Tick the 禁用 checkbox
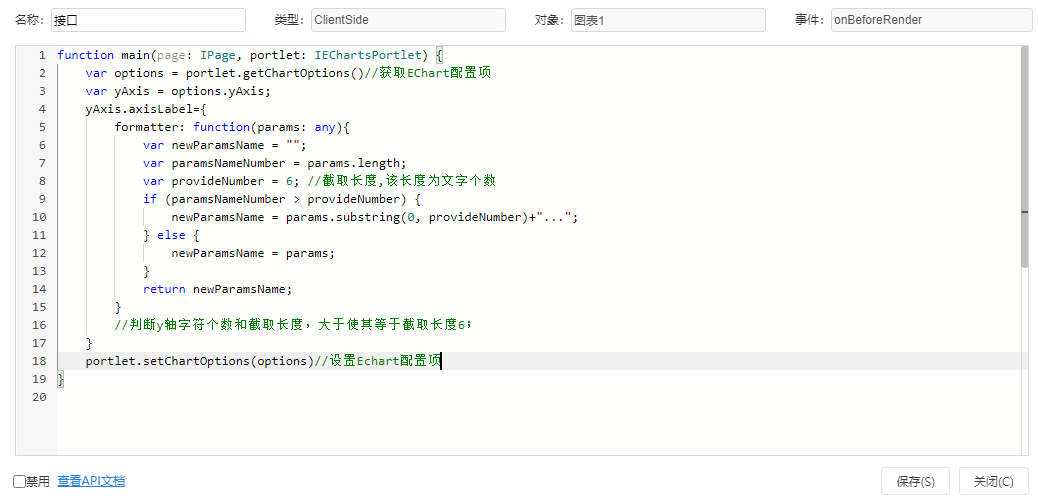This screenshot has height=503, width=1038. [19, 482]
